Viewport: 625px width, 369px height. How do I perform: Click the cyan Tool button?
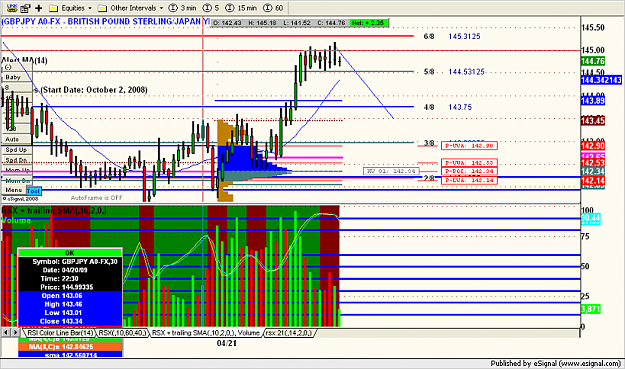point(33,191)
